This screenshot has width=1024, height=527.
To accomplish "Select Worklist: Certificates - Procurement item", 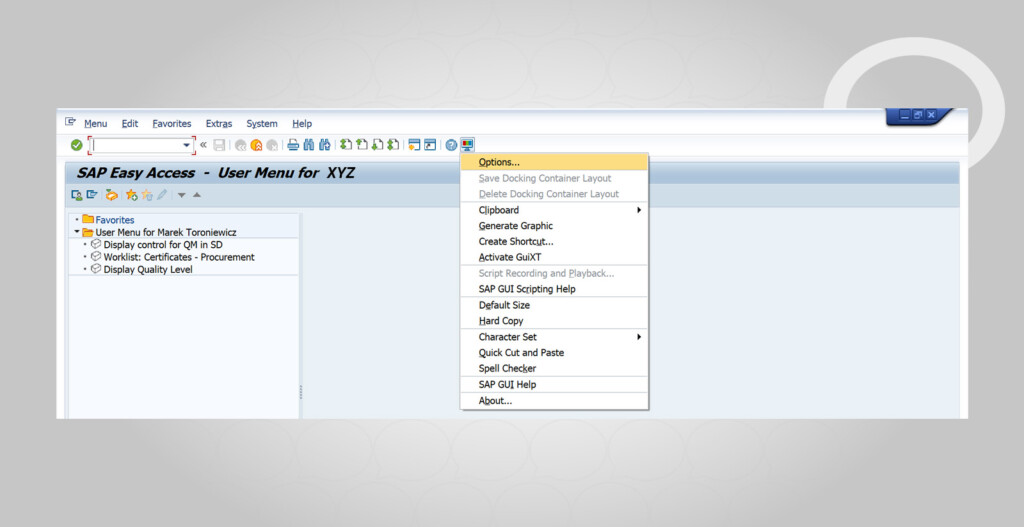I will 178,257.
